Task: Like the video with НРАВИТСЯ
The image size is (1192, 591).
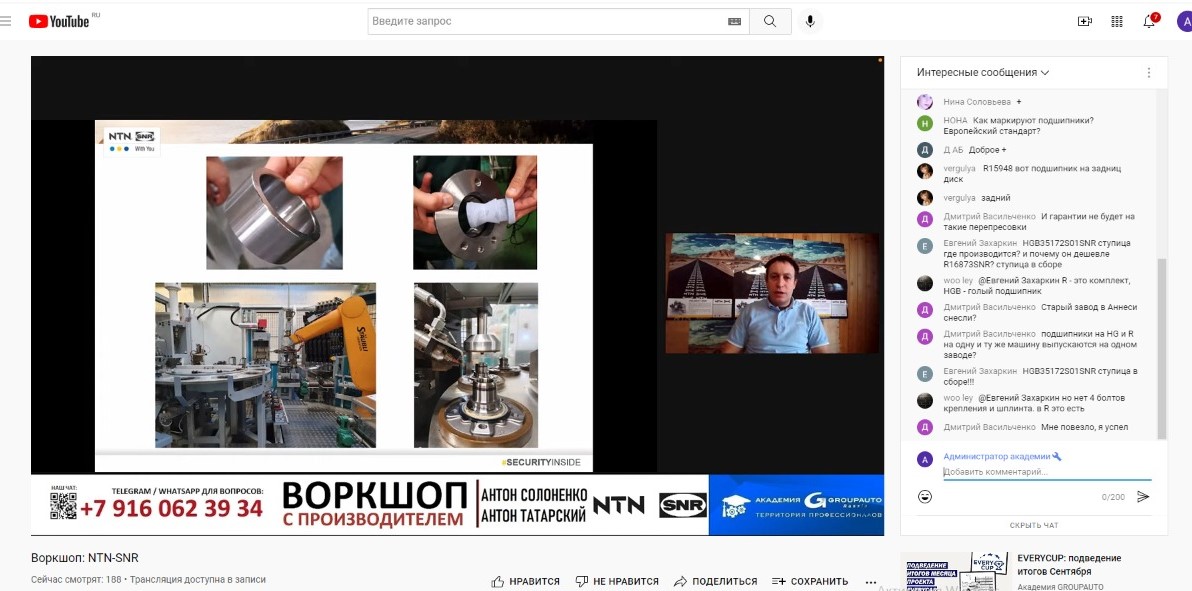Action: 525,581
